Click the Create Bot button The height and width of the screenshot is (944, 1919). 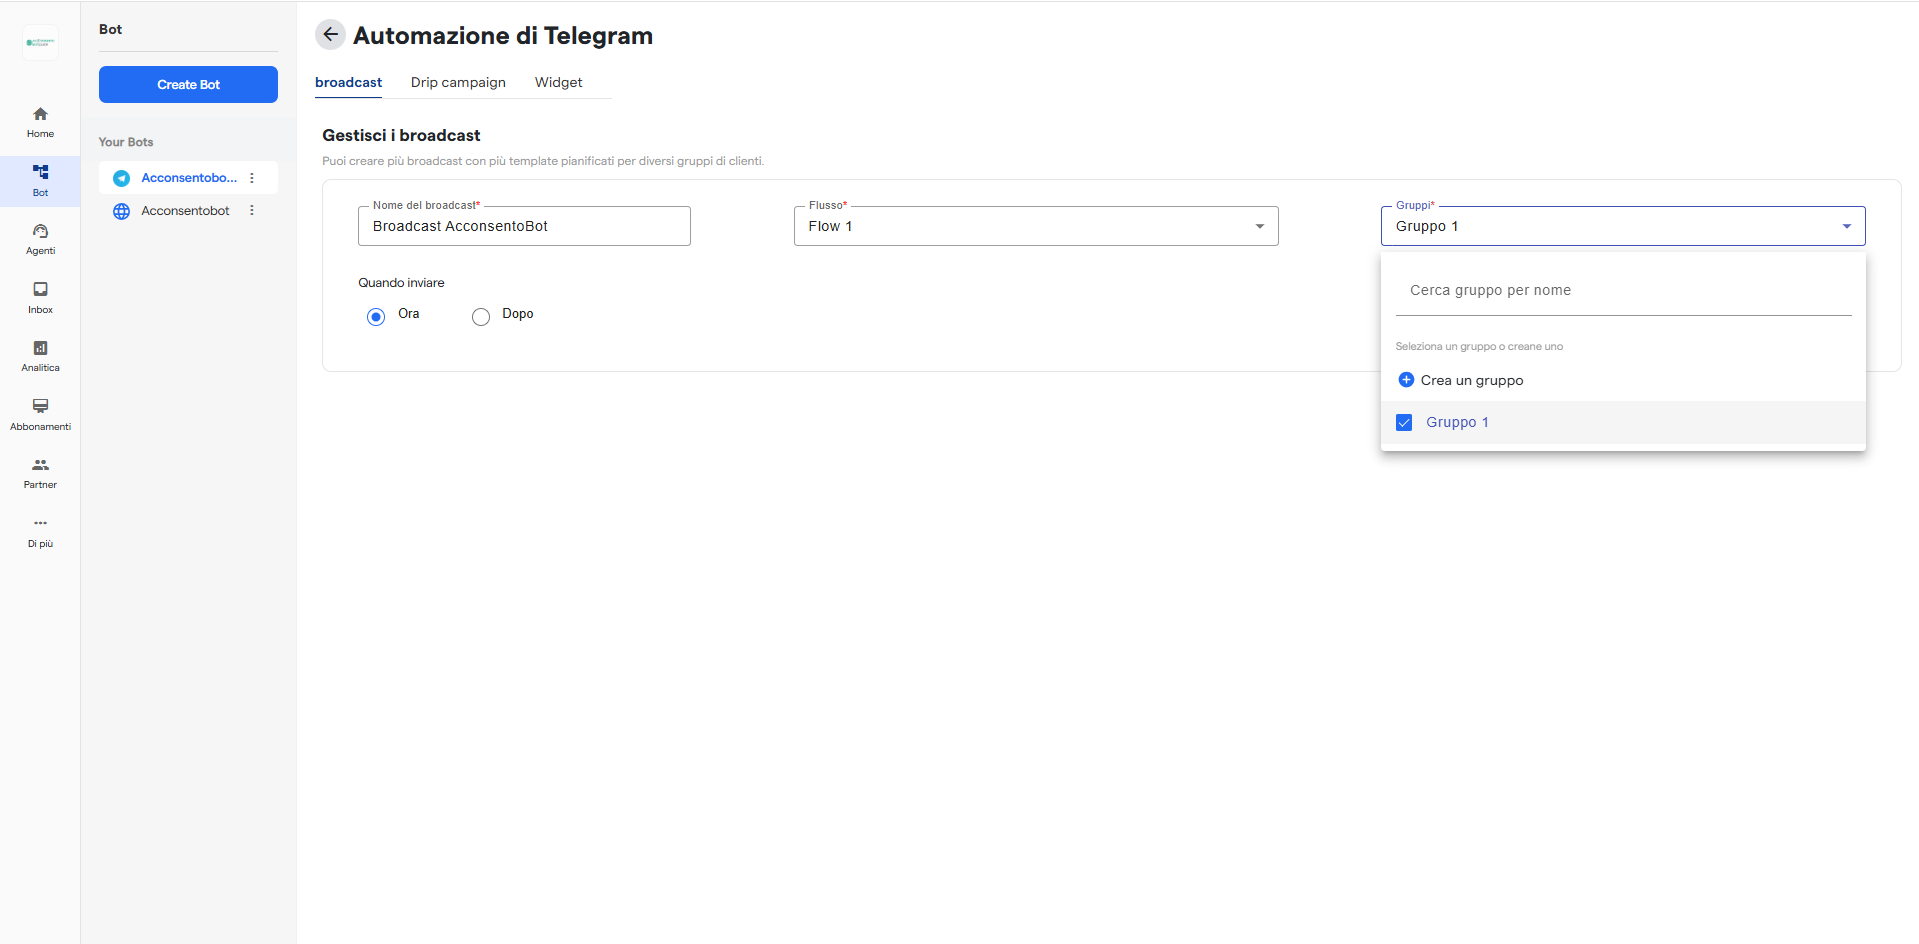[188, 85]
